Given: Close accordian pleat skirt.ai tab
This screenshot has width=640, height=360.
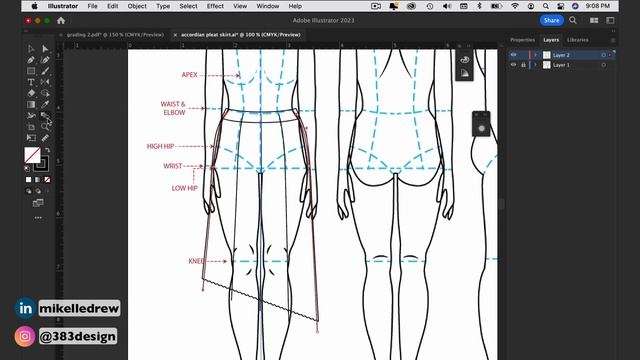Looking at the screenshot, I should [x=176, y=35].
